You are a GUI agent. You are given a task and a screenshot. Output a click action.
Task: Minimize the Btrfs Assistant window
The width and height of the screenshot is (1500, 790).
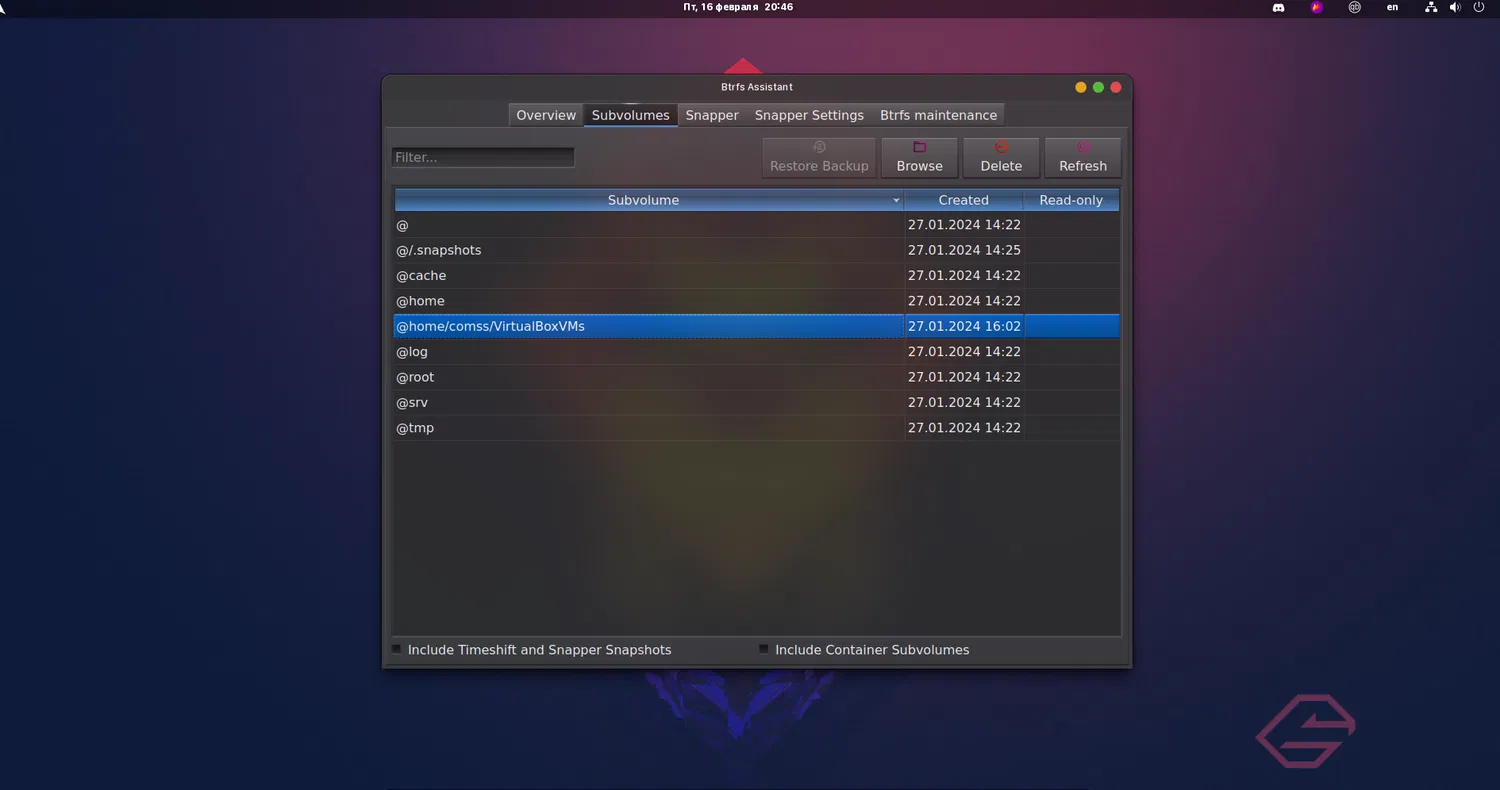pyautogui.click(x=1080, y=87)
